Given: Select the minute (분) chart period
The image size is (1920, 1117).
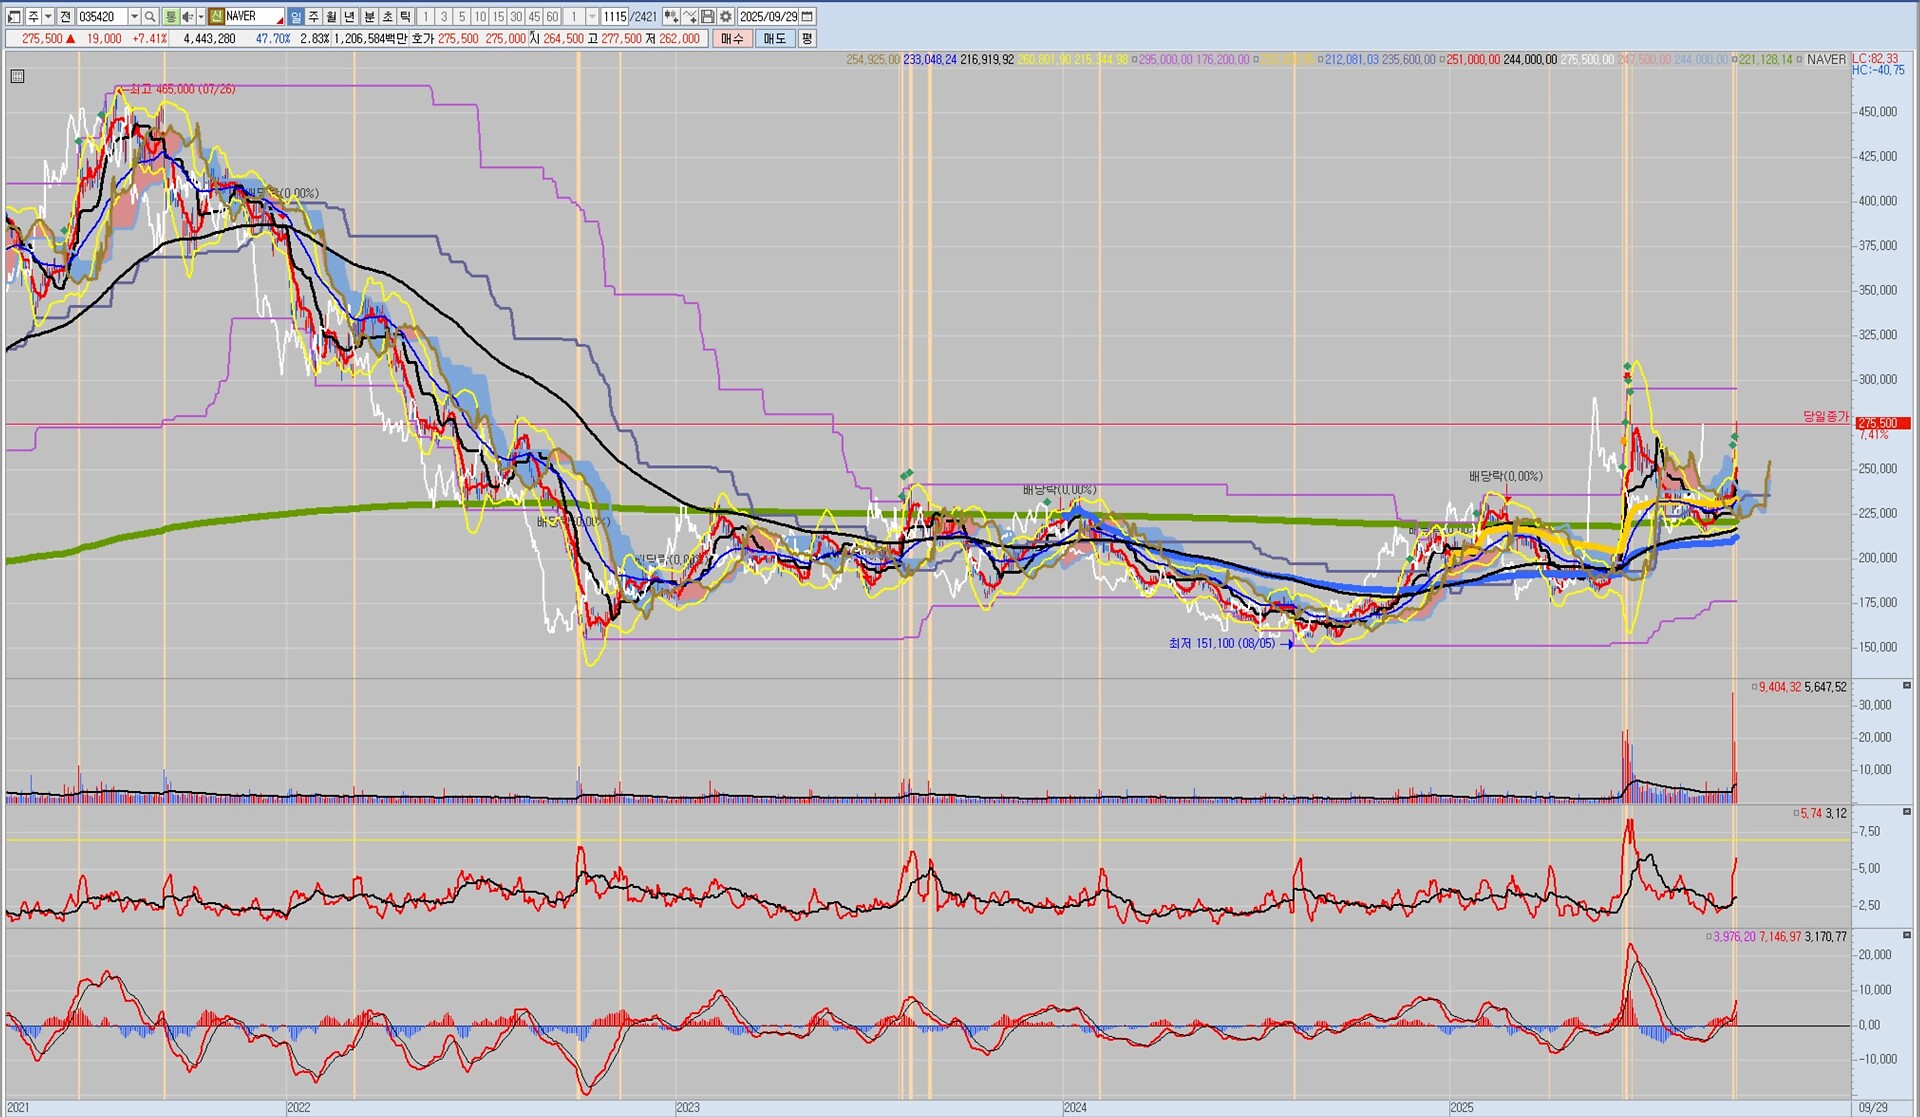Looking at the screenshot, I should 369,17.
